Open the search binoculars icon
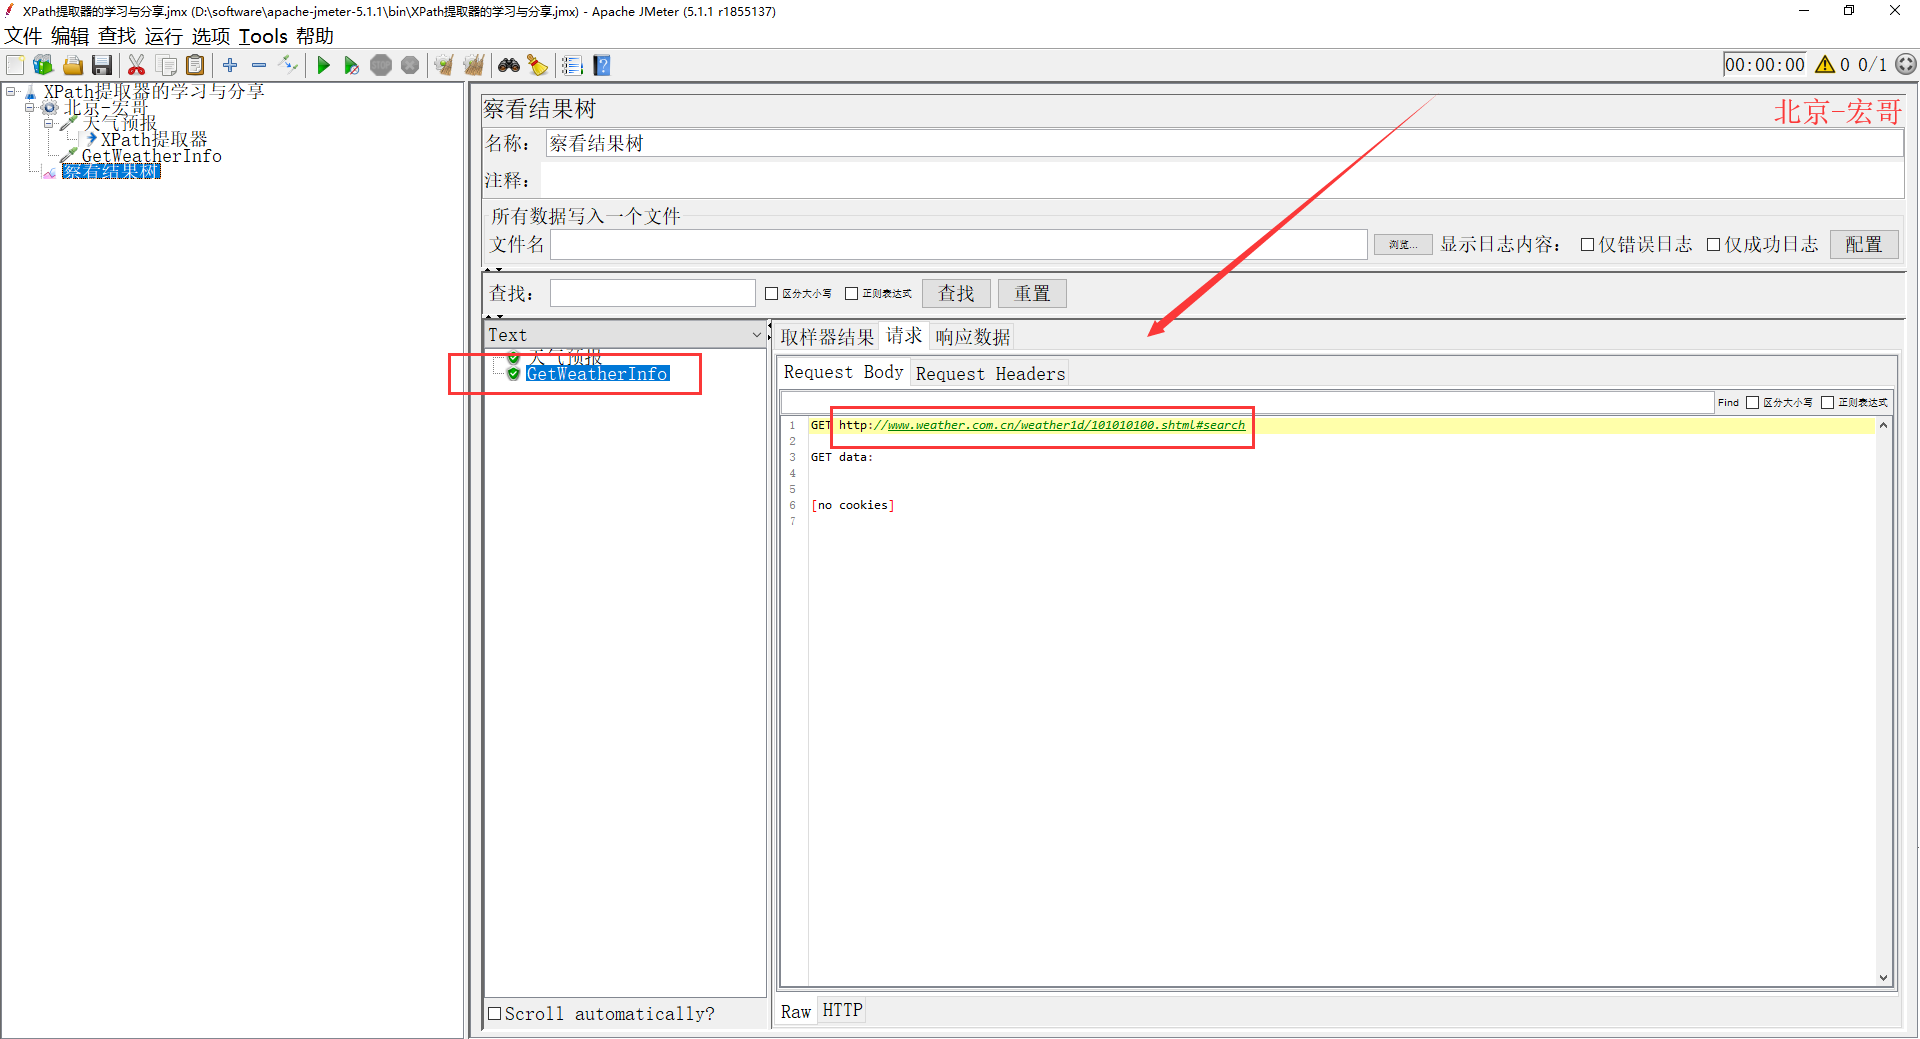The width and height of the screenshot is (1920, 1039). 509,65
